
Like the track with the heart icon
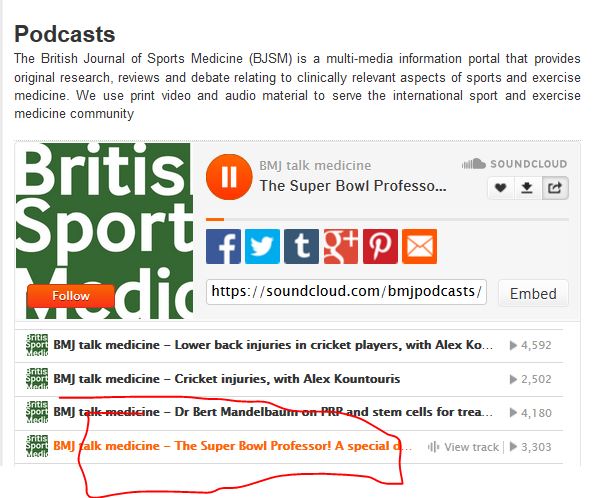(501, 187)
